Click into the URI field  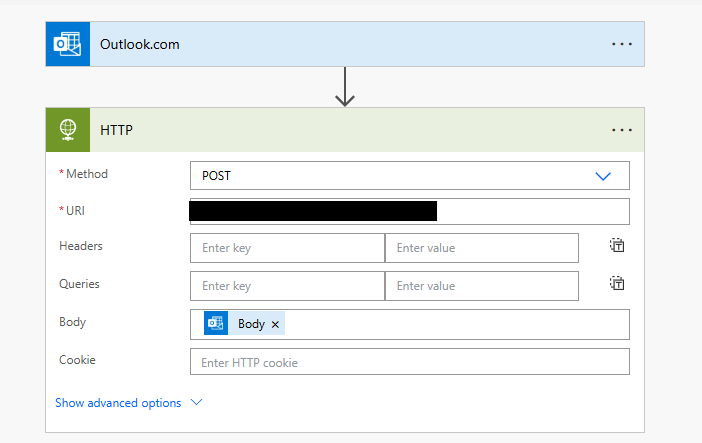[410, 211]
